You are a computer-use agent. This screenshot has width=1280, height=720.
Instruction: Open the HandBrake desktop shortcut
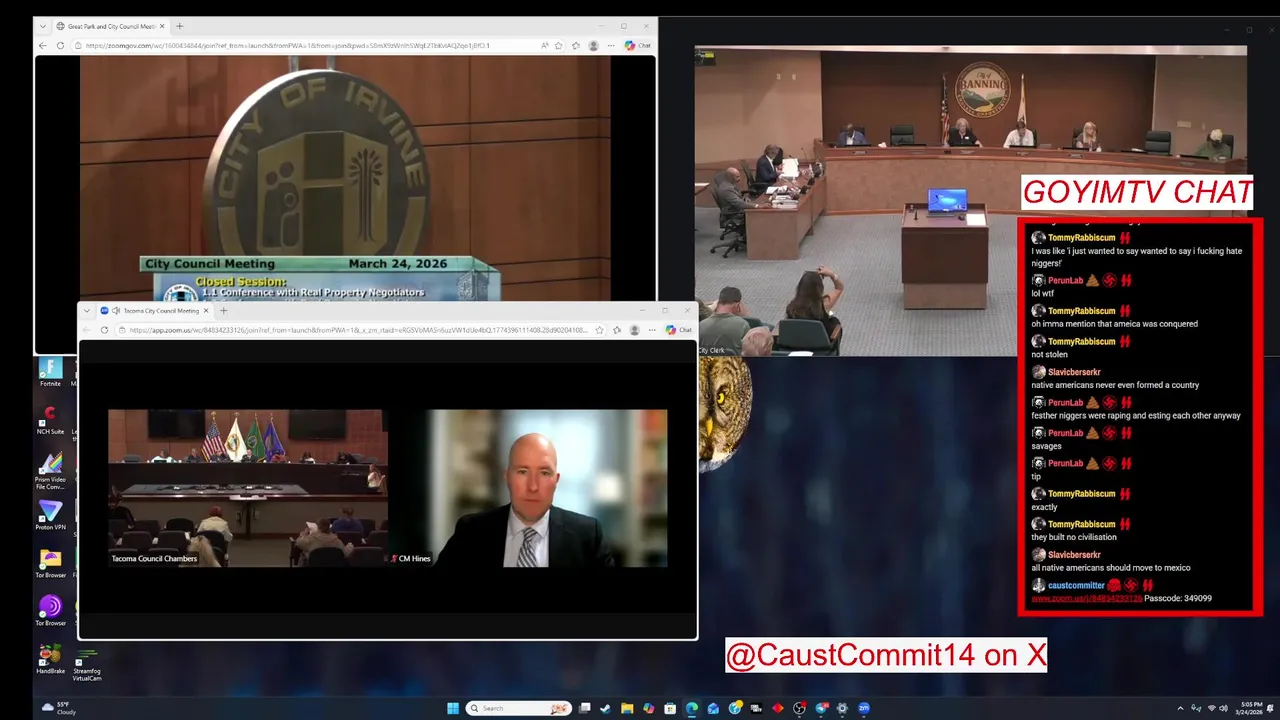click(50, 659)
